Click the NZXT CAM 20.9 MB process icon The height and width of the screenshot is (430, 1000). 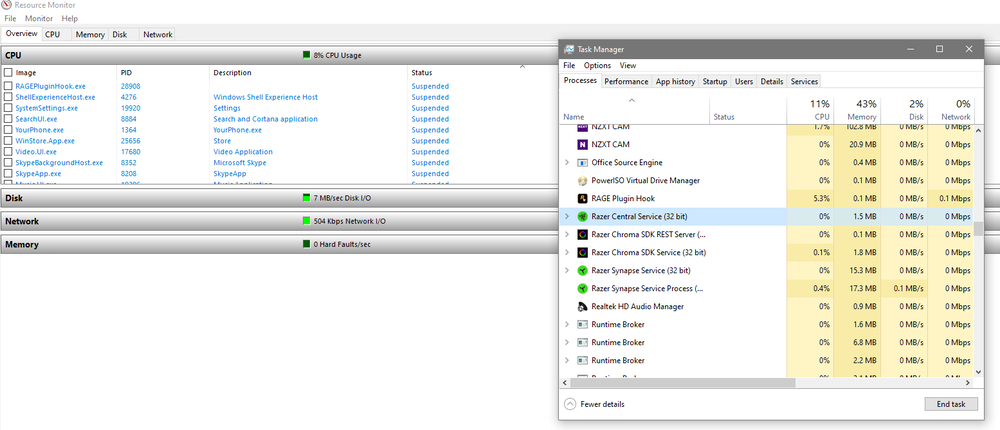pyautogui.click(x=582, y=145)
